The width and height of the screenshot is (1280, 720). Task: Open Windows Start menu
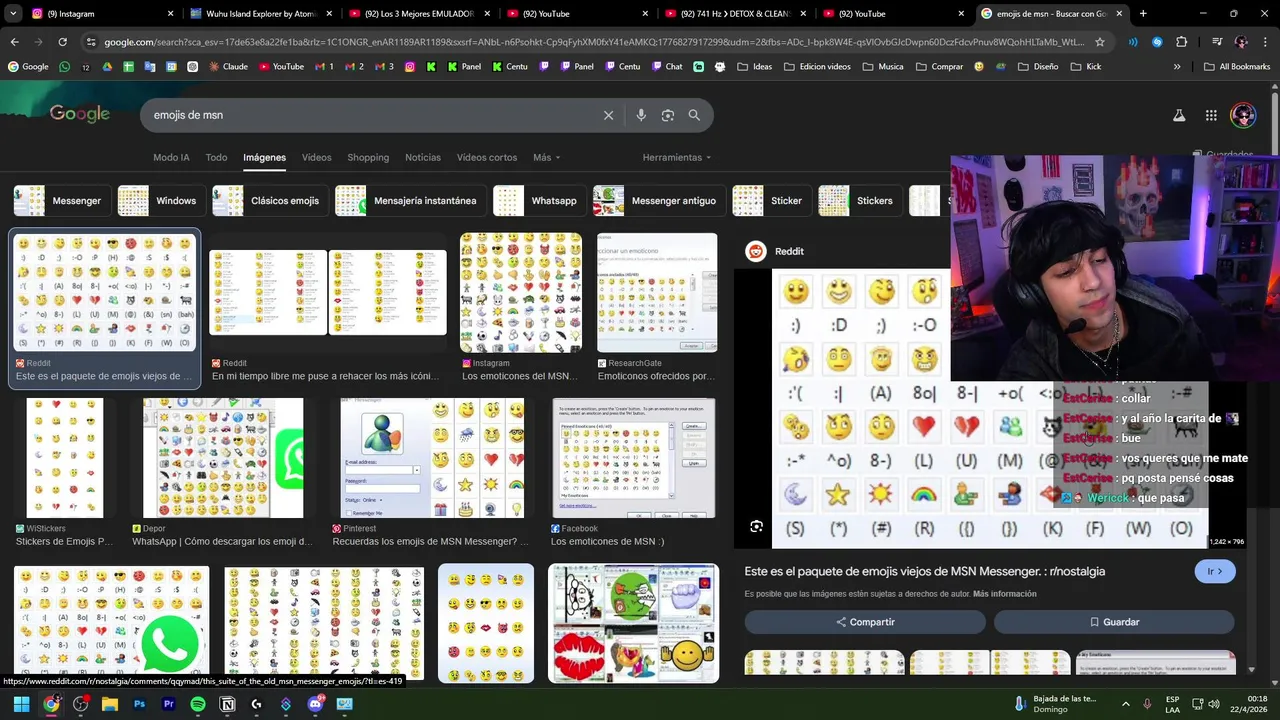pos(21,704)
